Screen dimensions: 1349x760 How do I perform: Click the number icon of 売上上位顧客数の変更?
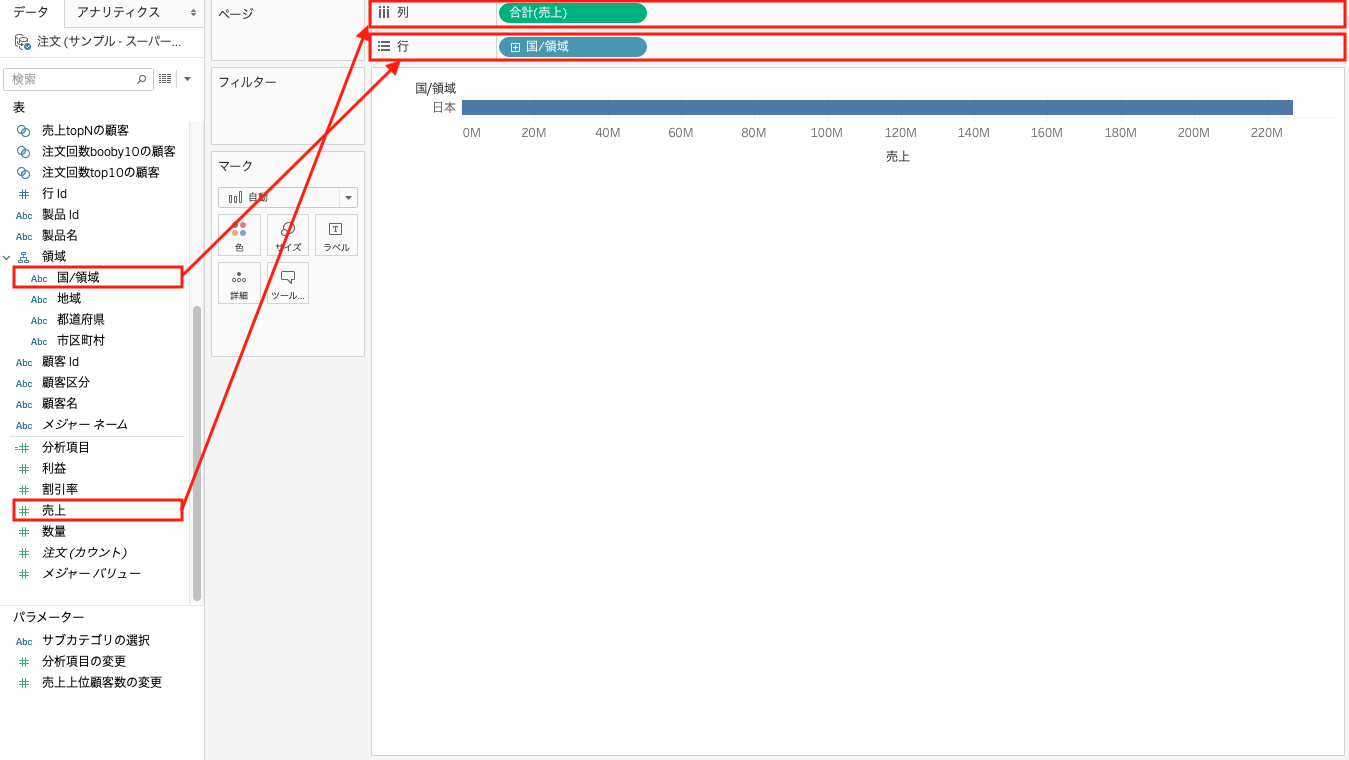(x=24, y=683)
